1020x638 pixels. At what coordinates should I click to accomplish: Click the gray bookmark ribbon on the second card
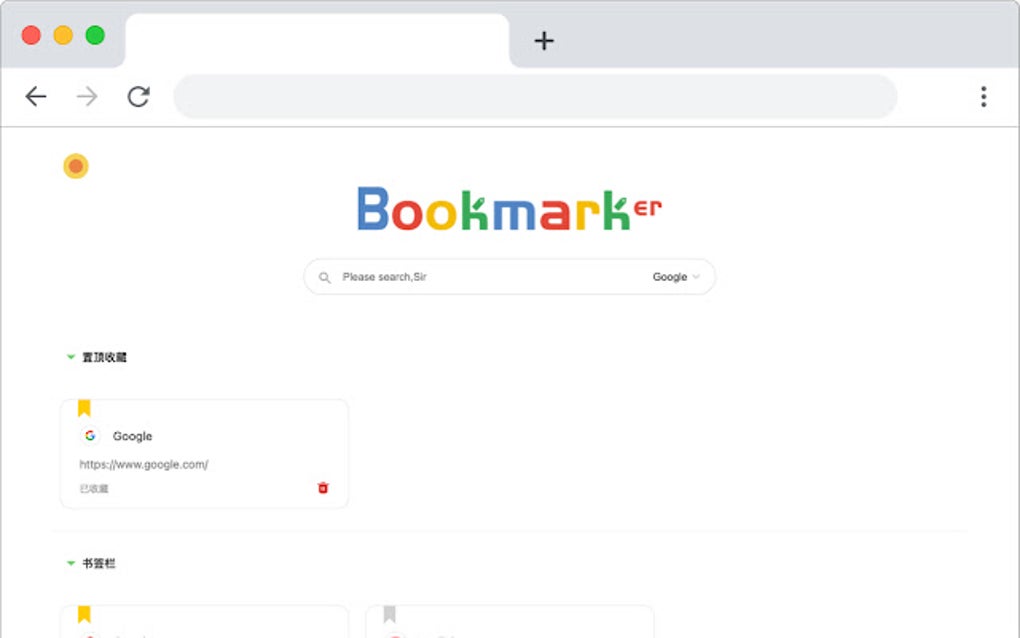(389, 614)
